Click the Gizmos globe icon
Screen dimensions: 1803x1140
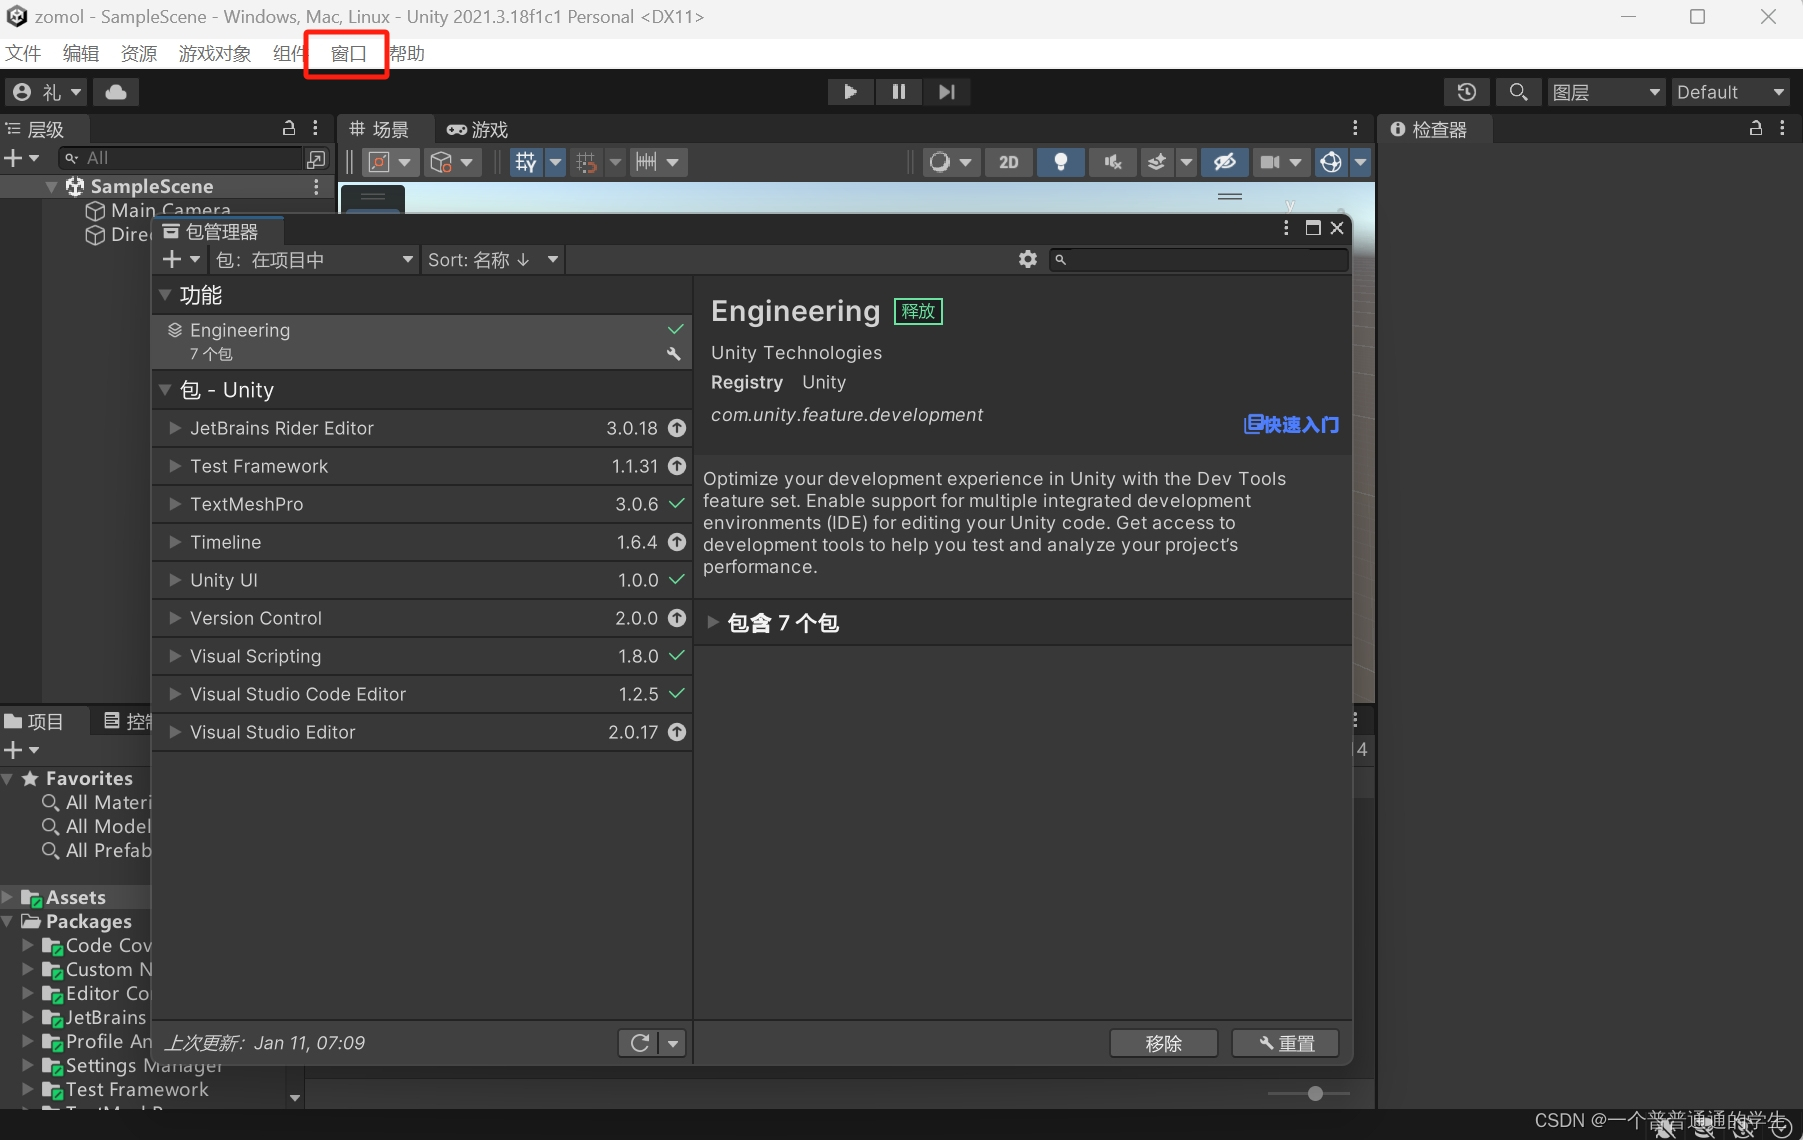pos(1330,162)
